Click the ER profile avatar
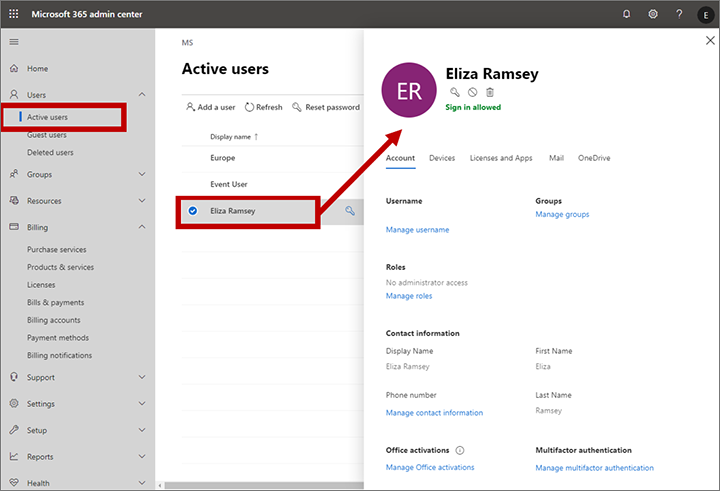The height and width of the screenshot is (491, 720). pos(409,90)
